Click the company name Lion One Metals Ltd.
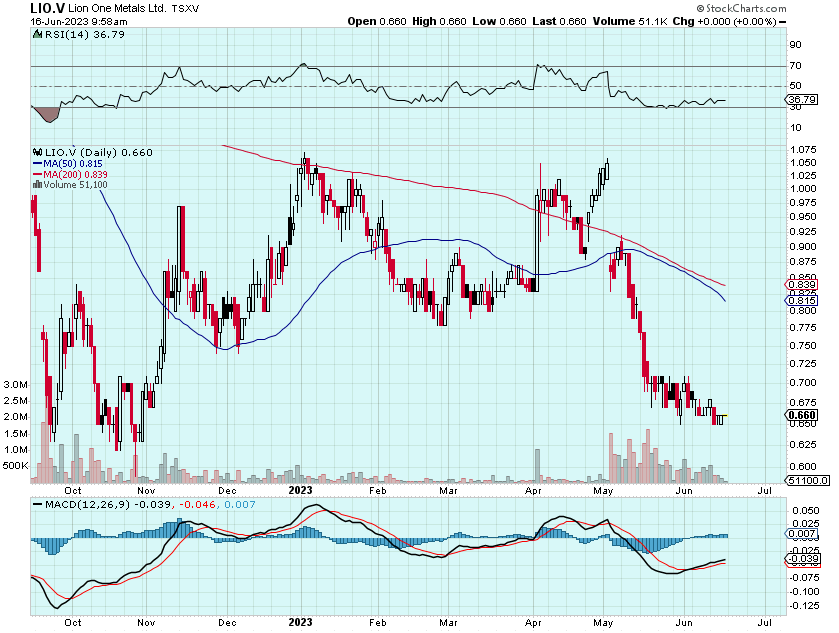 point(117,9)
